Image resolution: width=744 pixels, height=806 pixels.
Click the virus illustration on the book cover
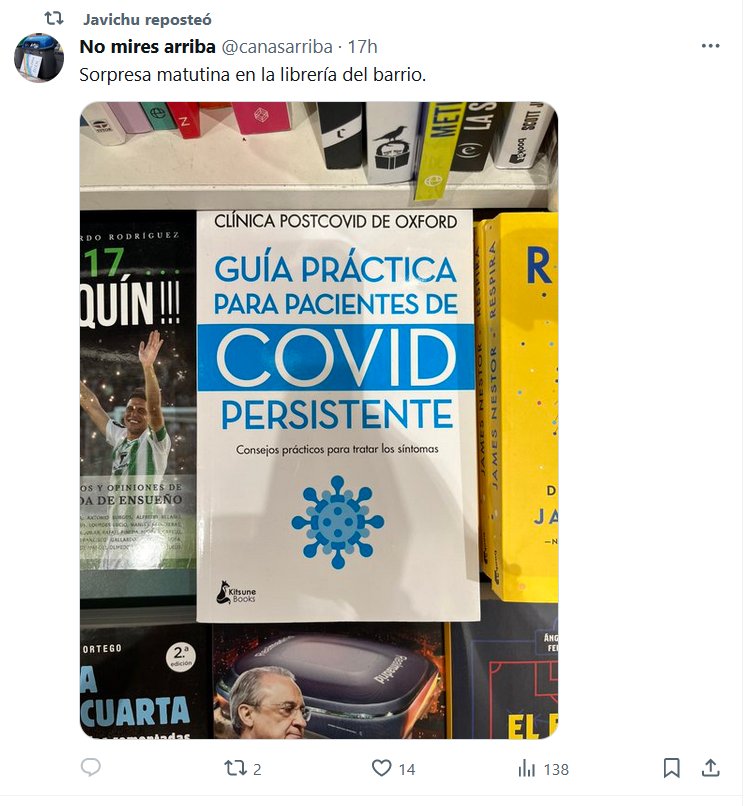(337, 522)
